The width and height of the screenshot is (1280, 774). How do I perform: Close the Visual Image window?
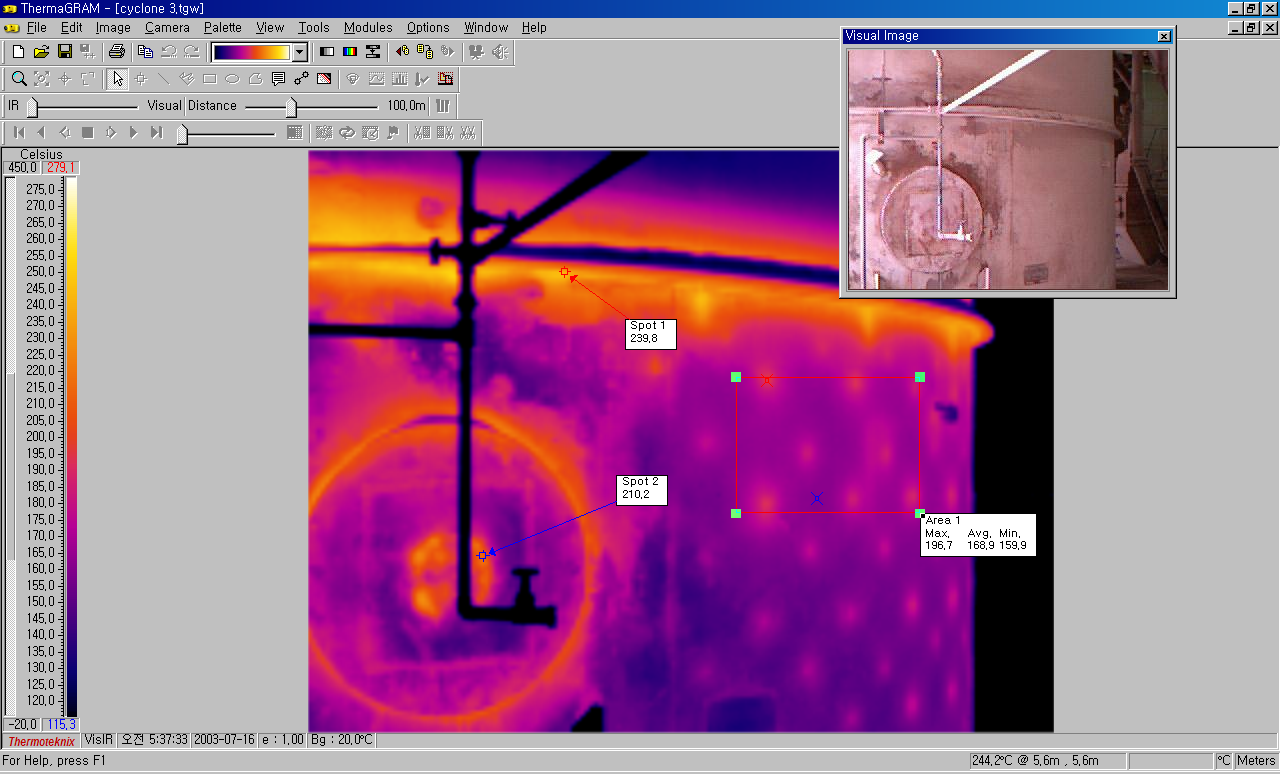(x=1163, y=36)
